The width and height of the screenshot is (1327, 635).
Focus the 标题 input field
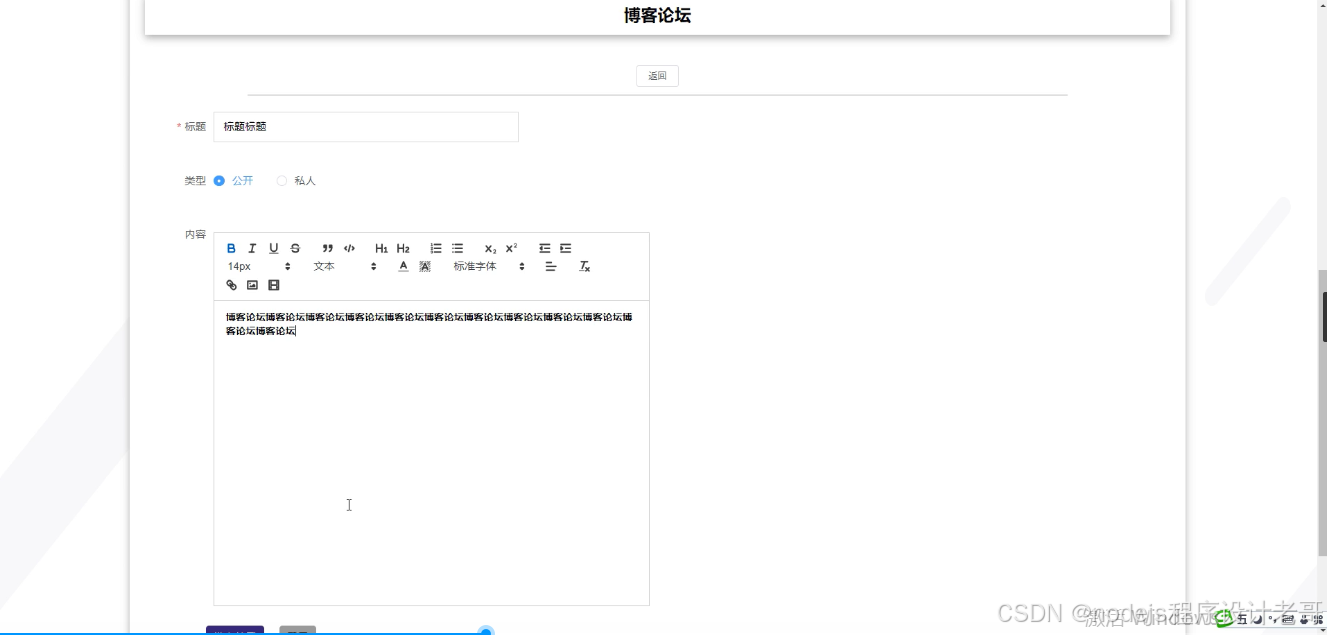tap(366, 127)
